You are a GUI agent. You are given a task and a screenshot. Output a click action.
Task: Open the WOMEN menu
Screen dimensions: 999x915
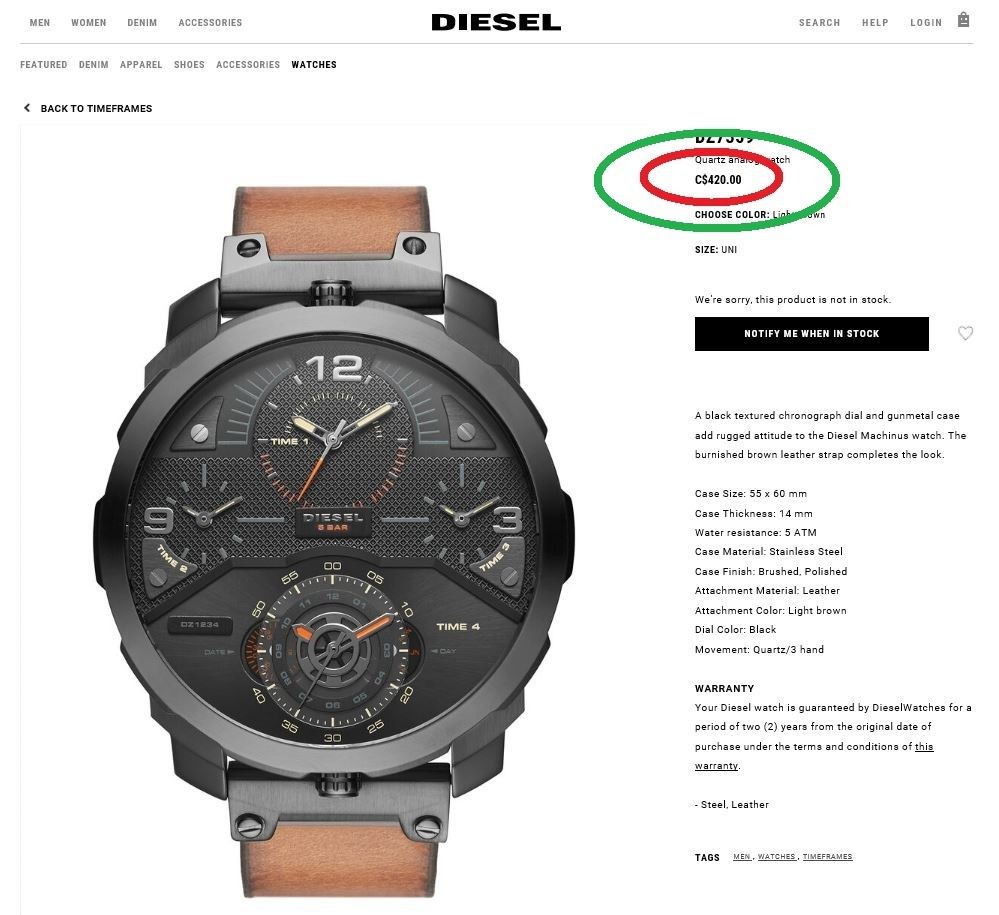click(x=89, y=22)
